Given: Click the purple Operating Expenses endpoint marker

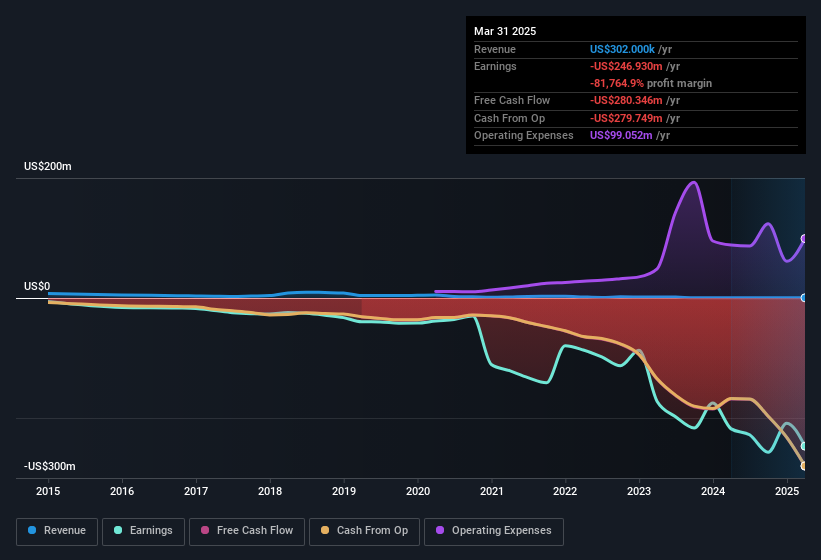Looking at the screenshot, I should point(804,239).
